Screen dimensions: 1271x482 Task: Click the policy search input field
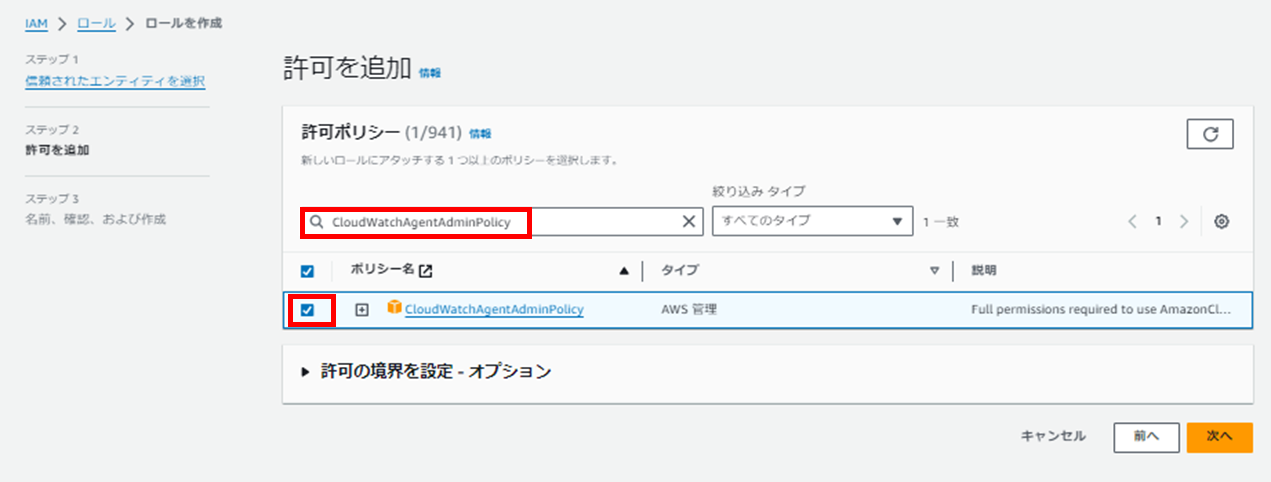503,222
